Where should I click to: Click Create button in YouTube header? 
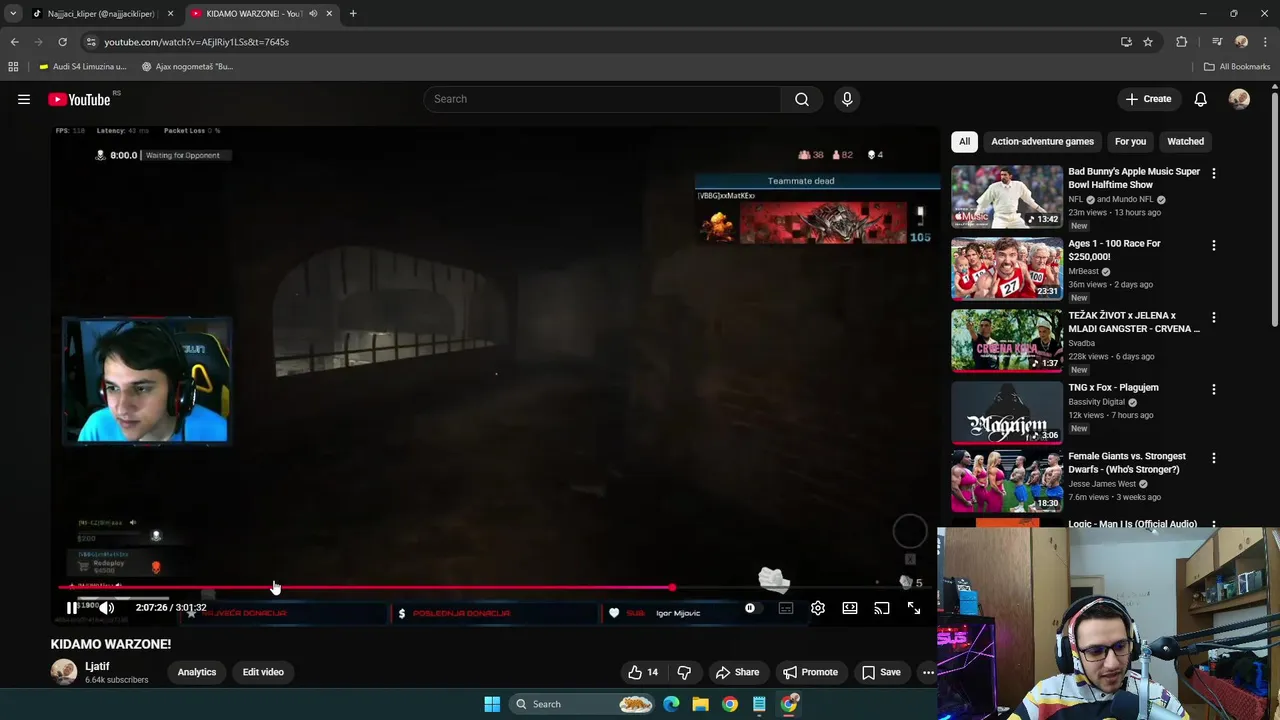tap(1148, 99)
